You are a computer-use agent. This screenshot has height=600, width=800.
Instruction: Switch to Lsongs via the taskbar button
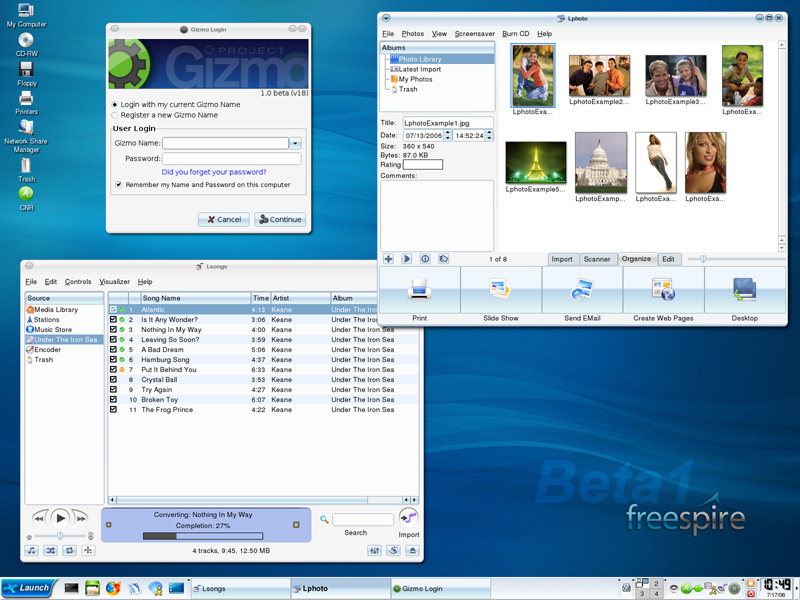pos(240,588)
